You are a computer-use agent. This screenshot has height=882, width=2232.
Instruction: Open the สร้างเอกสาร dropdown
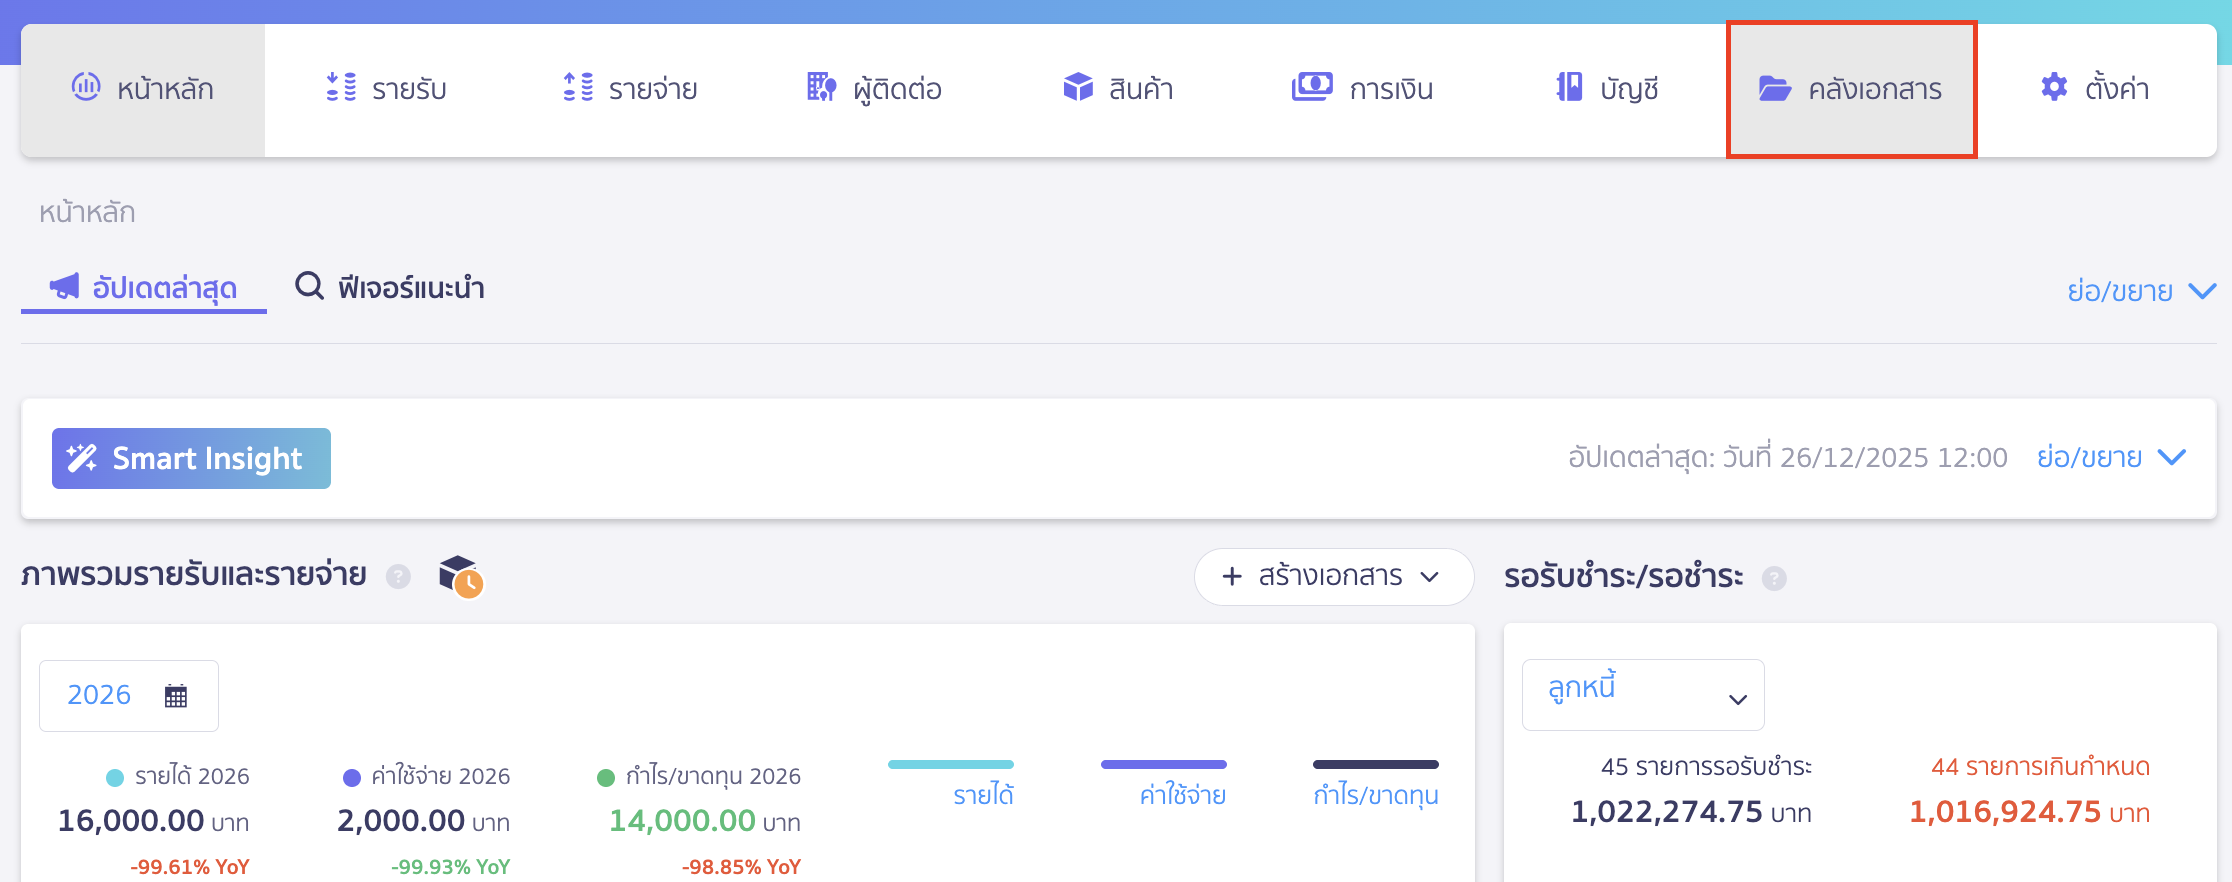click(1333, 577)
